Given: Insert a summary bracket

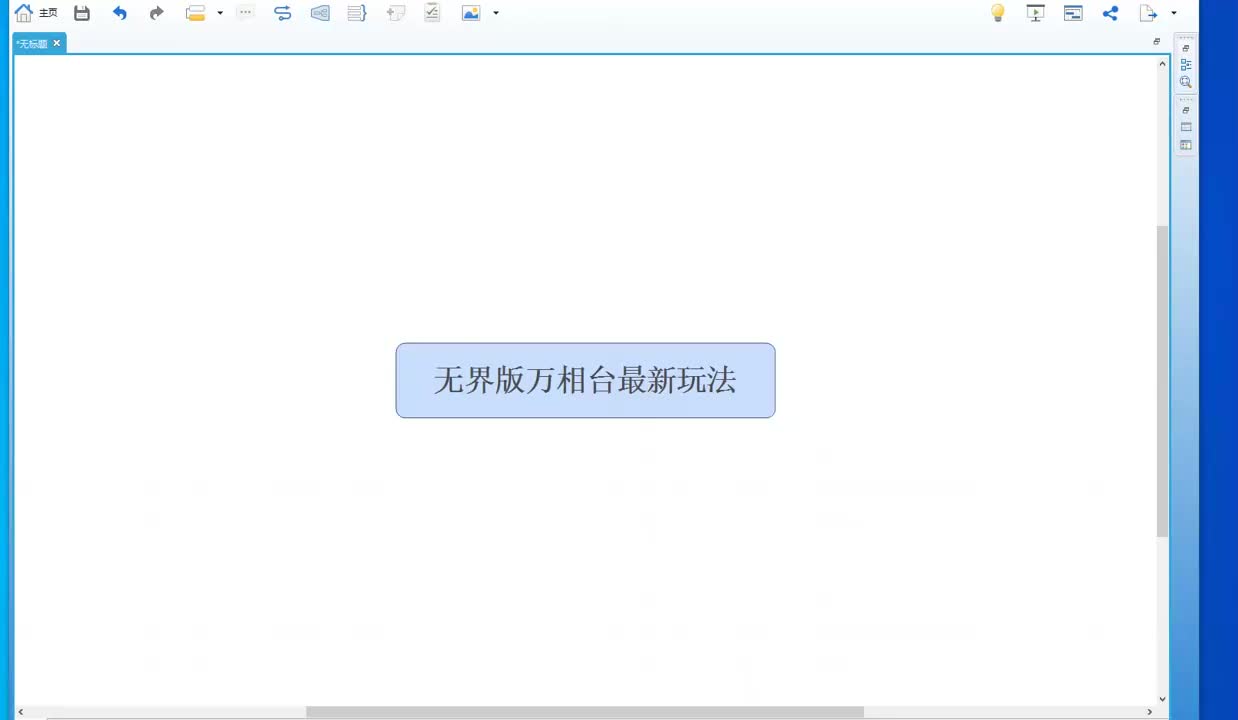Looking at the screenshot, I should coord(357,13).
